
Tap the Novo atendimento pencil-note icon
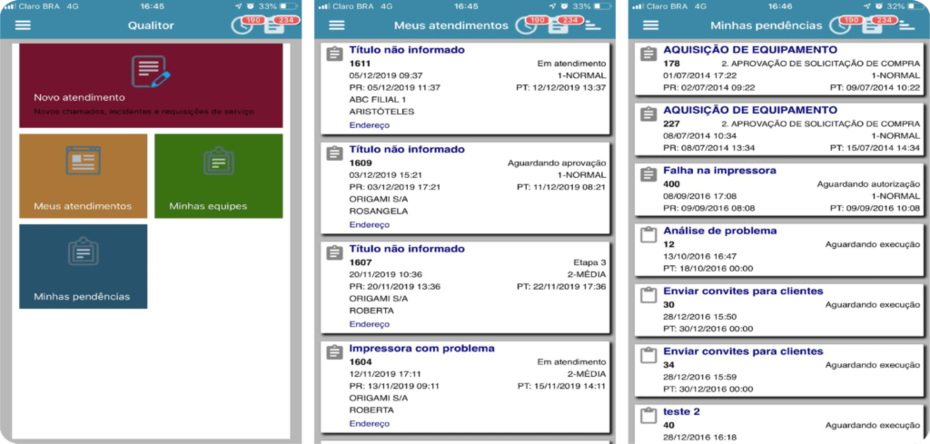tap(151, 72)
